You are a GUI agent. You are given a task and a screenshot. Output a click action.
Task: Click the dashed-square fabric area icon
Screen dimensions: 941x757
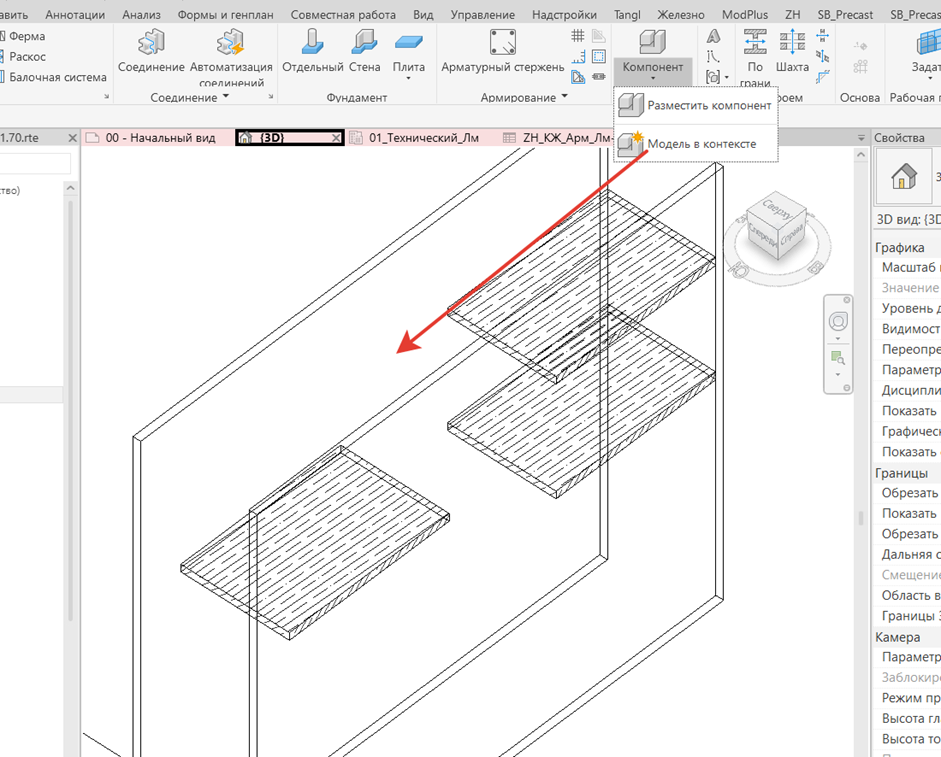599,56
